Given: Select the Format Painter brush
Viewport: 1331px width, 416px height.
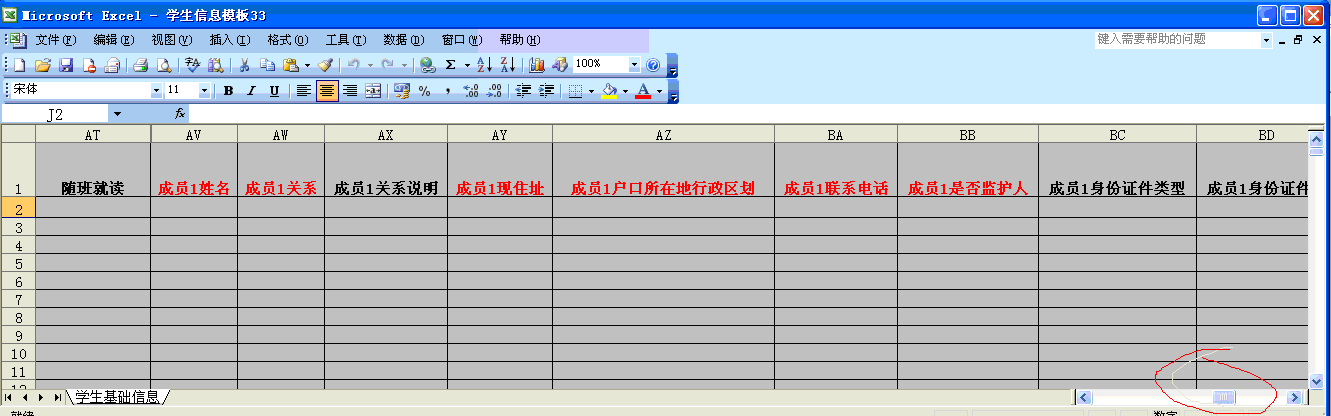Looking at the screenshot, I should (x=325, y=65).
